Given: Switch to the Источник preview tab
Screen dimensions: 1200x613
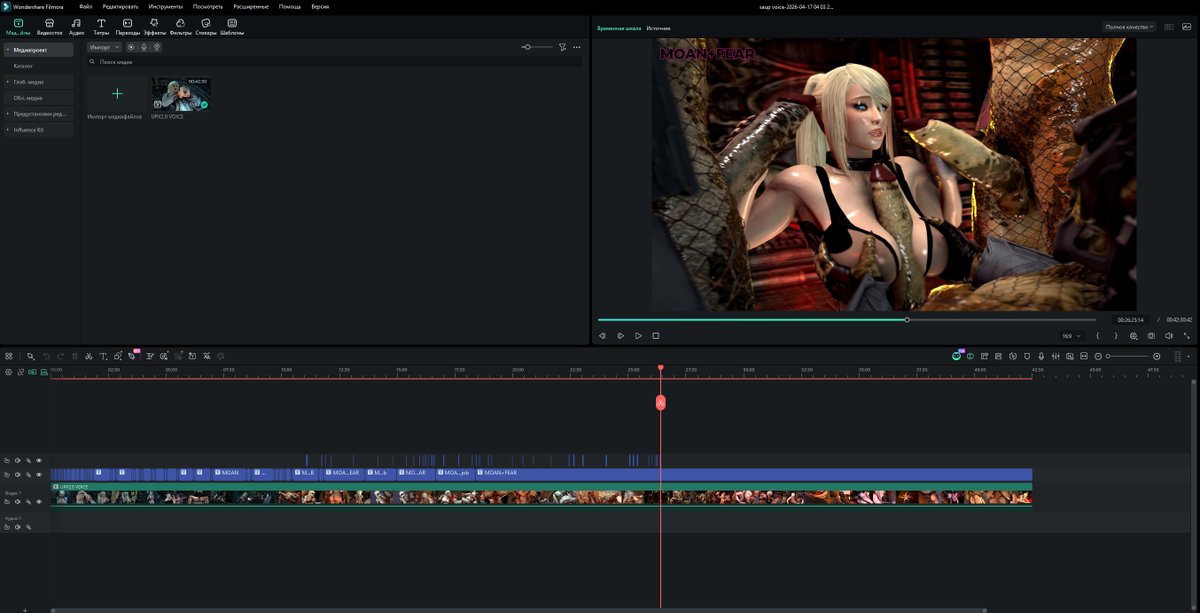Looking at the screenshot, I should pos(658,28).
